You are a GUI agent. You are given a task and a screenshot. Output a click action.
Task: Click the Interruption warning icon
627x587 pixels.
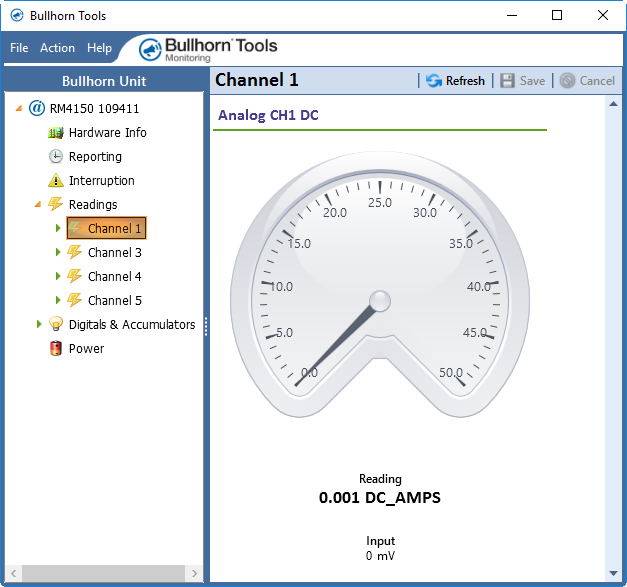(56, 181)
